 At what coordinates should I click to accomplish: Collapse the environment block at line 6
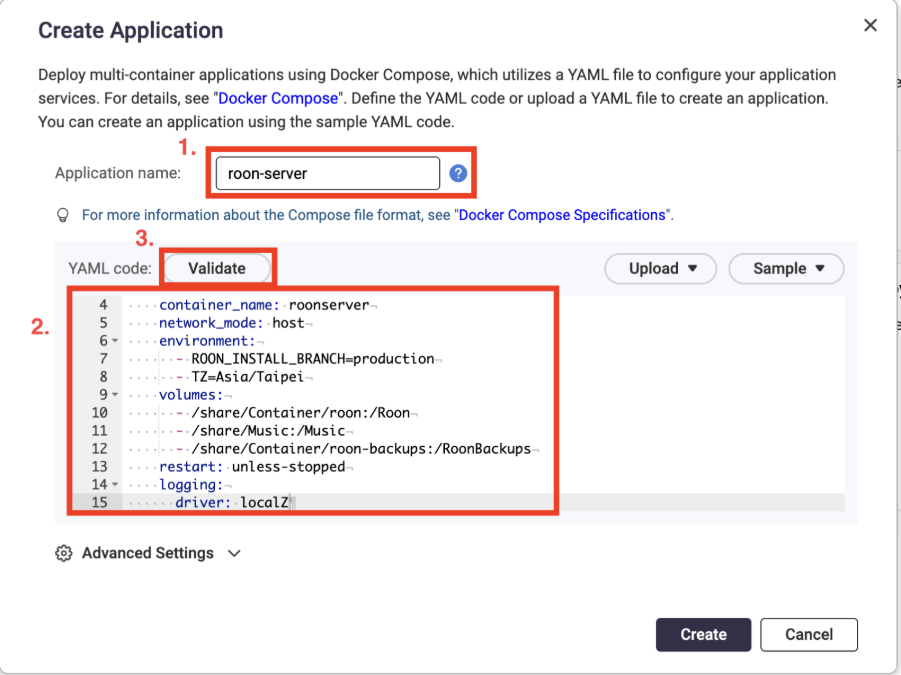[115, 341]
